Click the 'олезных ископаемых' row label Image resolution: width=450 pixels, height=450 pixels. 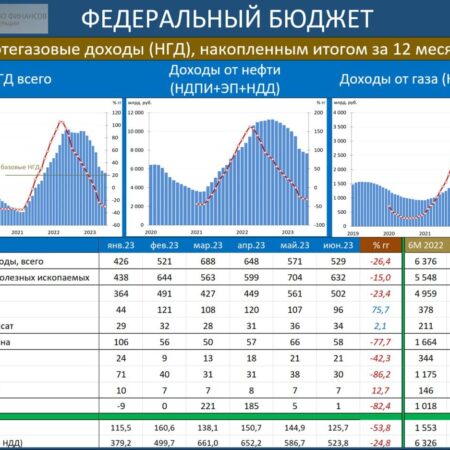(45, 278)
